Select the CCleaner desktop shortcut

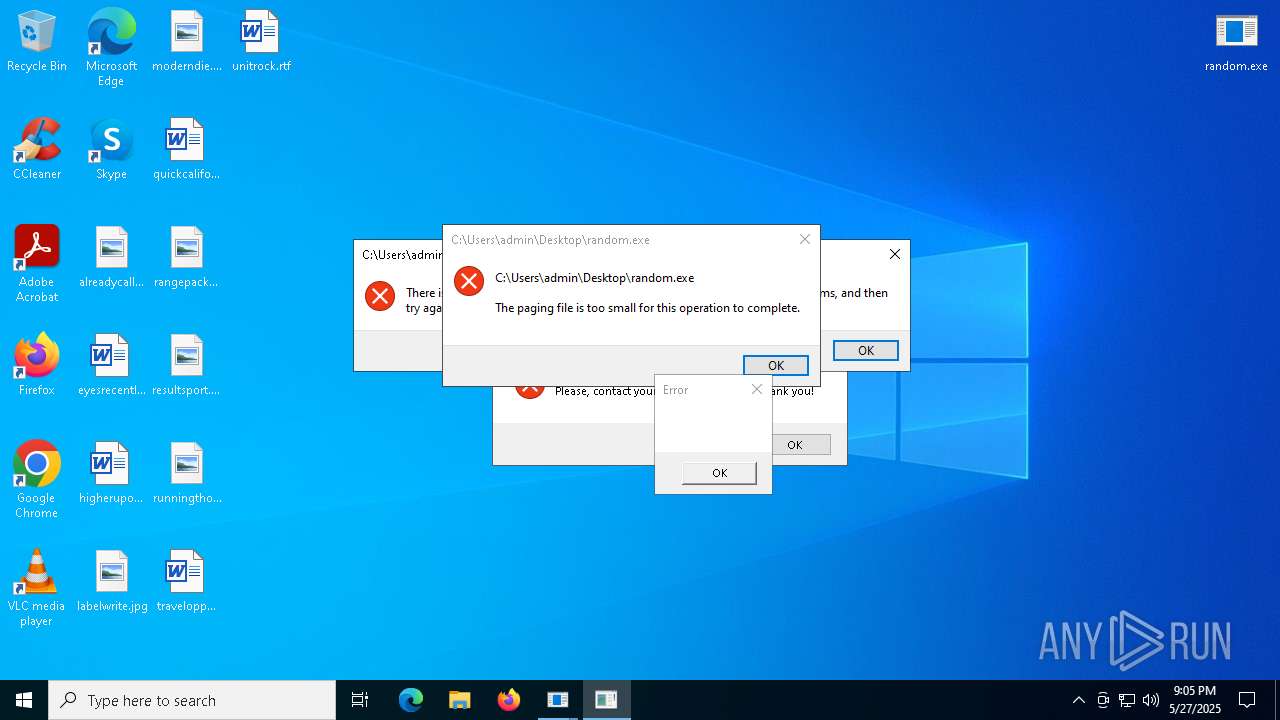[x=37, y=150]
